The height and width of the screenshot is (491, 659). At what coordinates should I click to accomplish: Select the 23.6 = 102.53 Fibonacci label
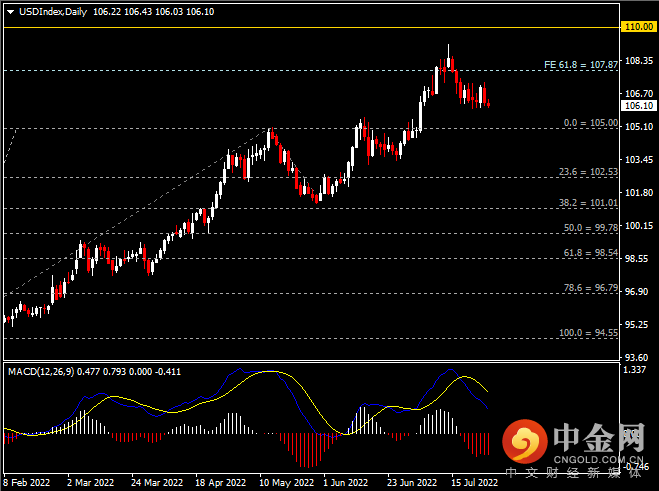coord(588,172)
